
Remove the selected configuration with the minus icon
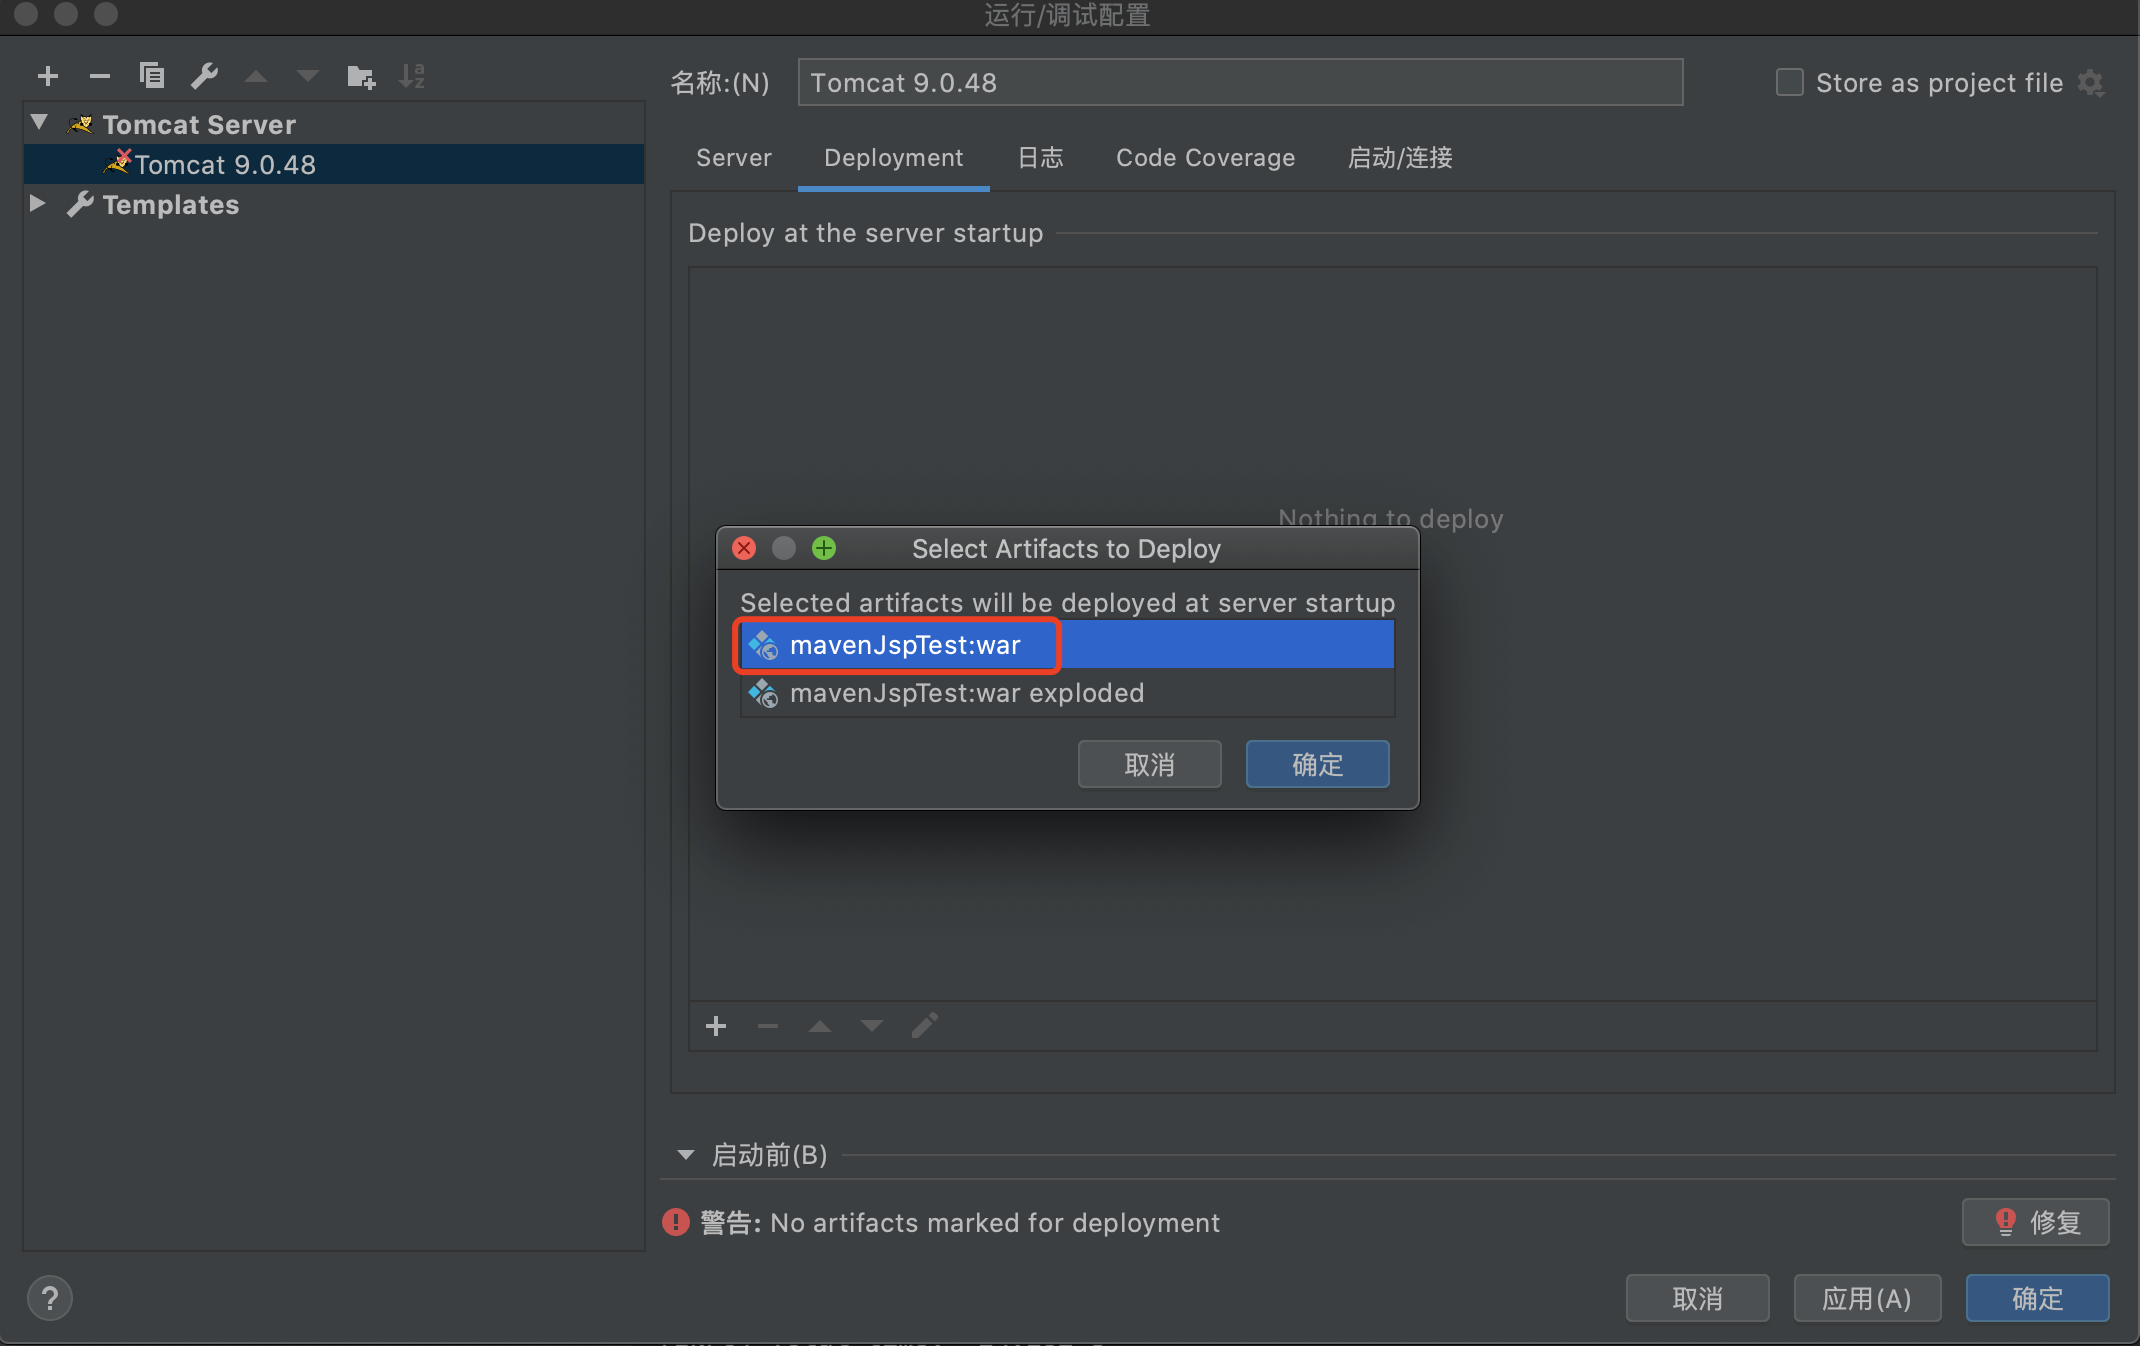point(99,76)
